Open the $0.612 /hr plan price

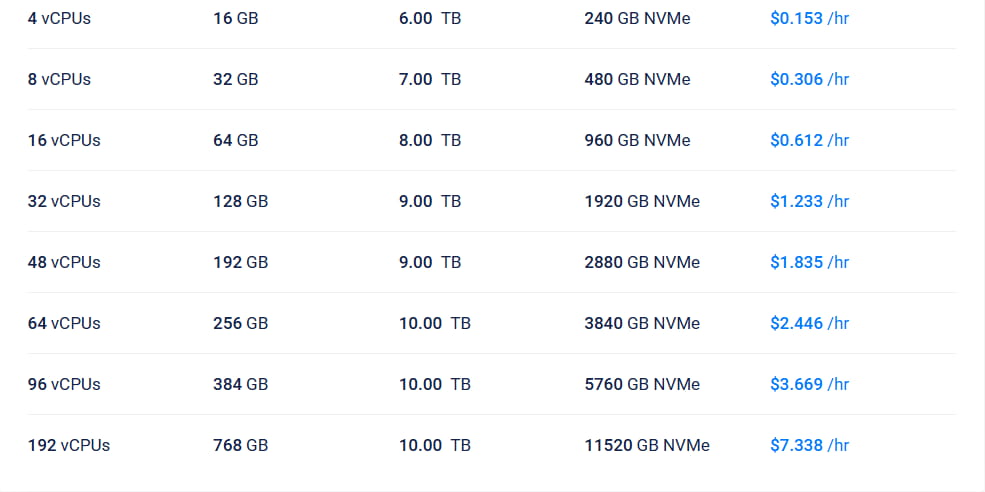tap(809, 140)
